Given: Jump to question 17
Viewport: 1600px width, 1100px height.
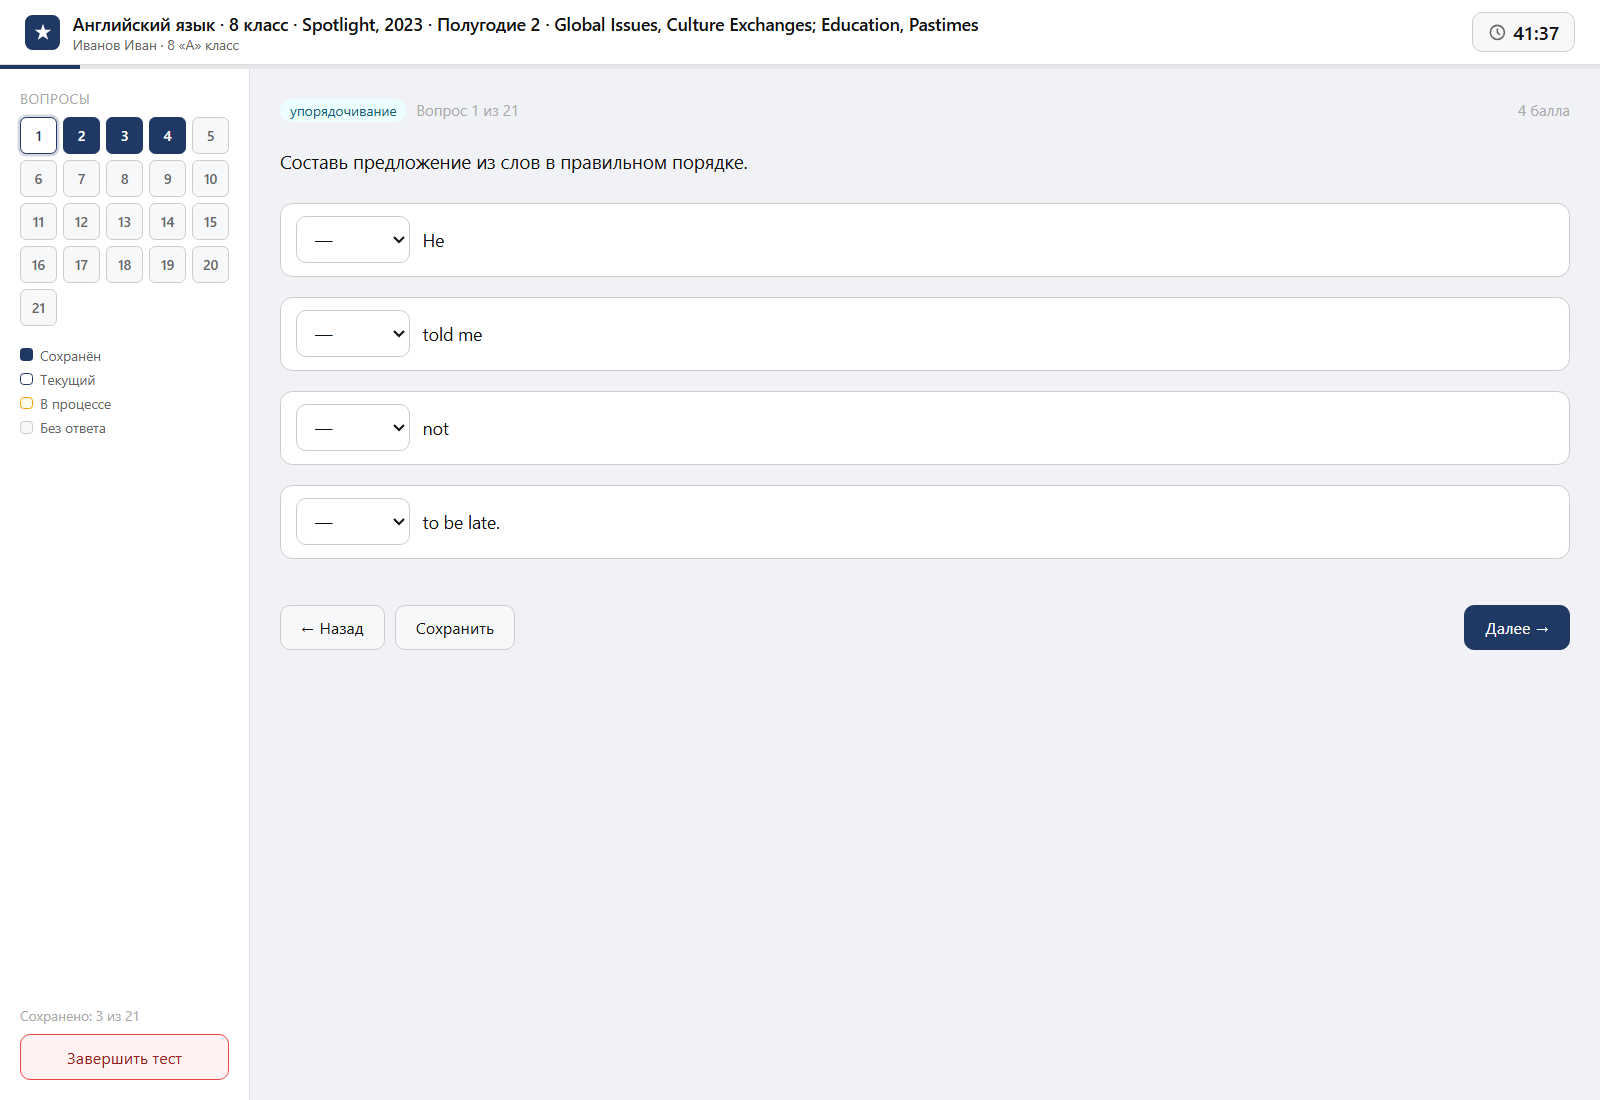Looking at the screenshot, I should tap(81, 265).
